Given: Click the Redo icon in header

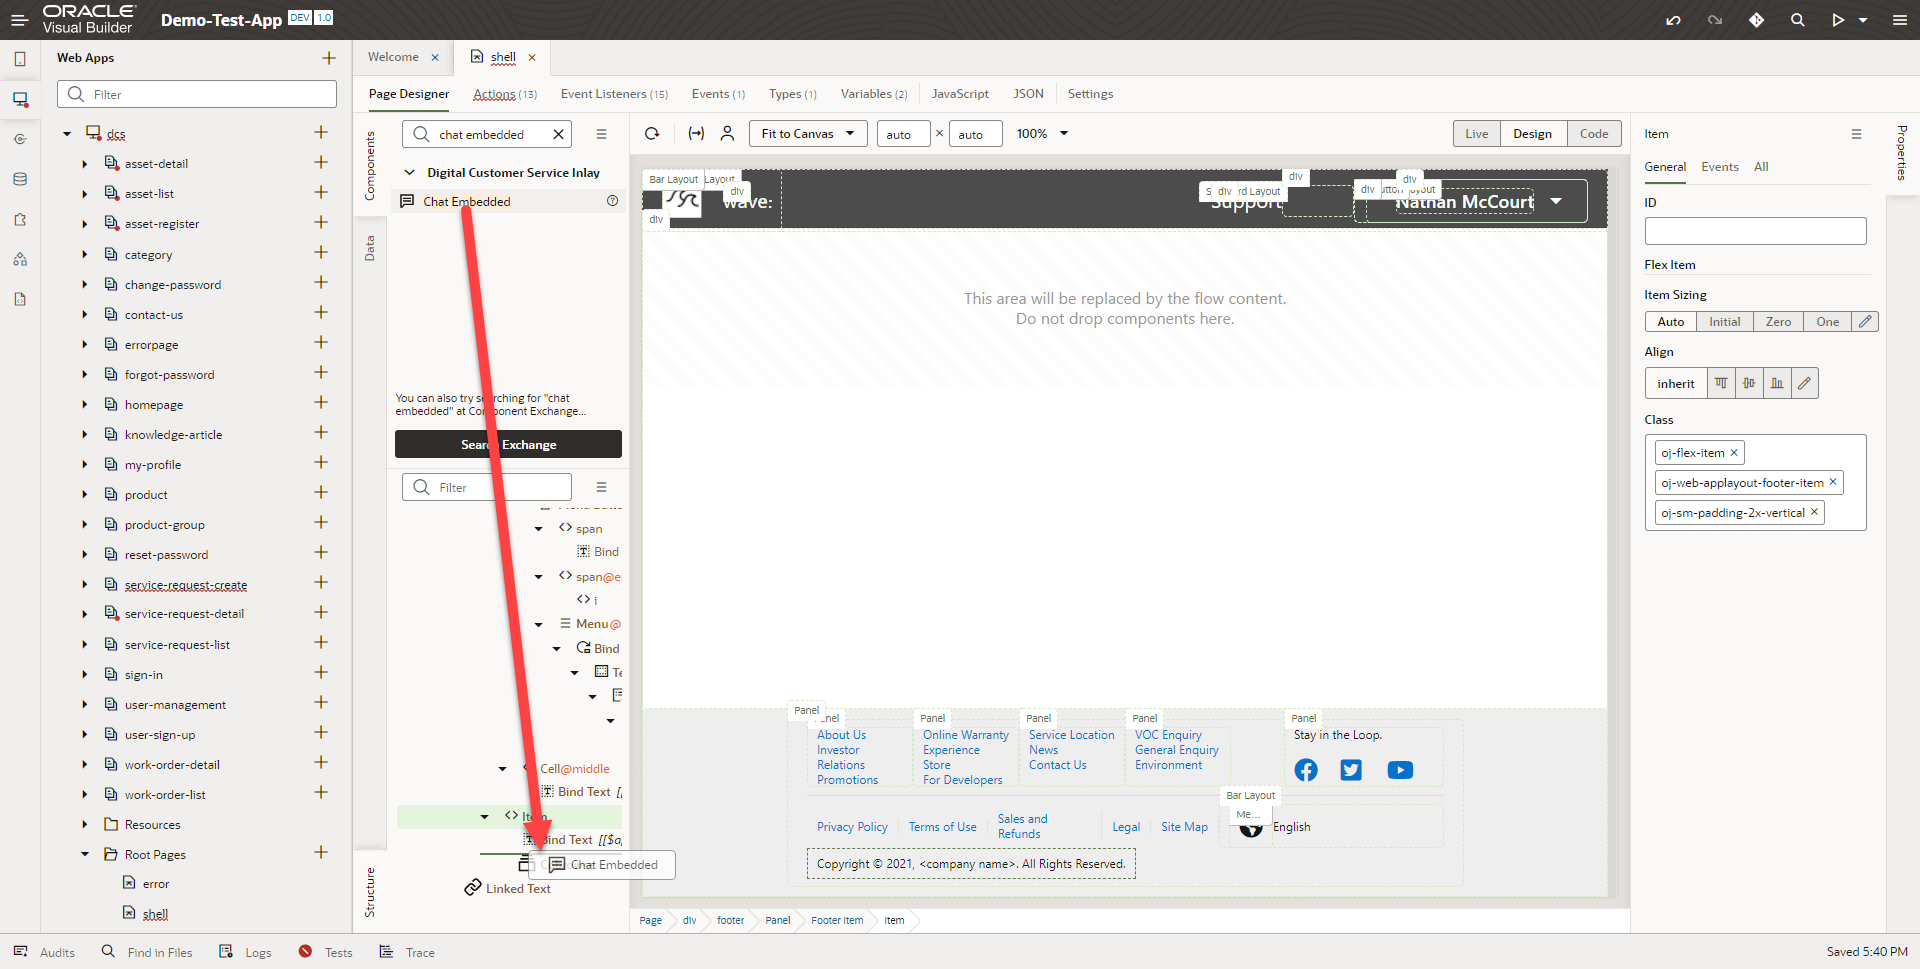Looking at the screenshot, I should (1715, 20).
